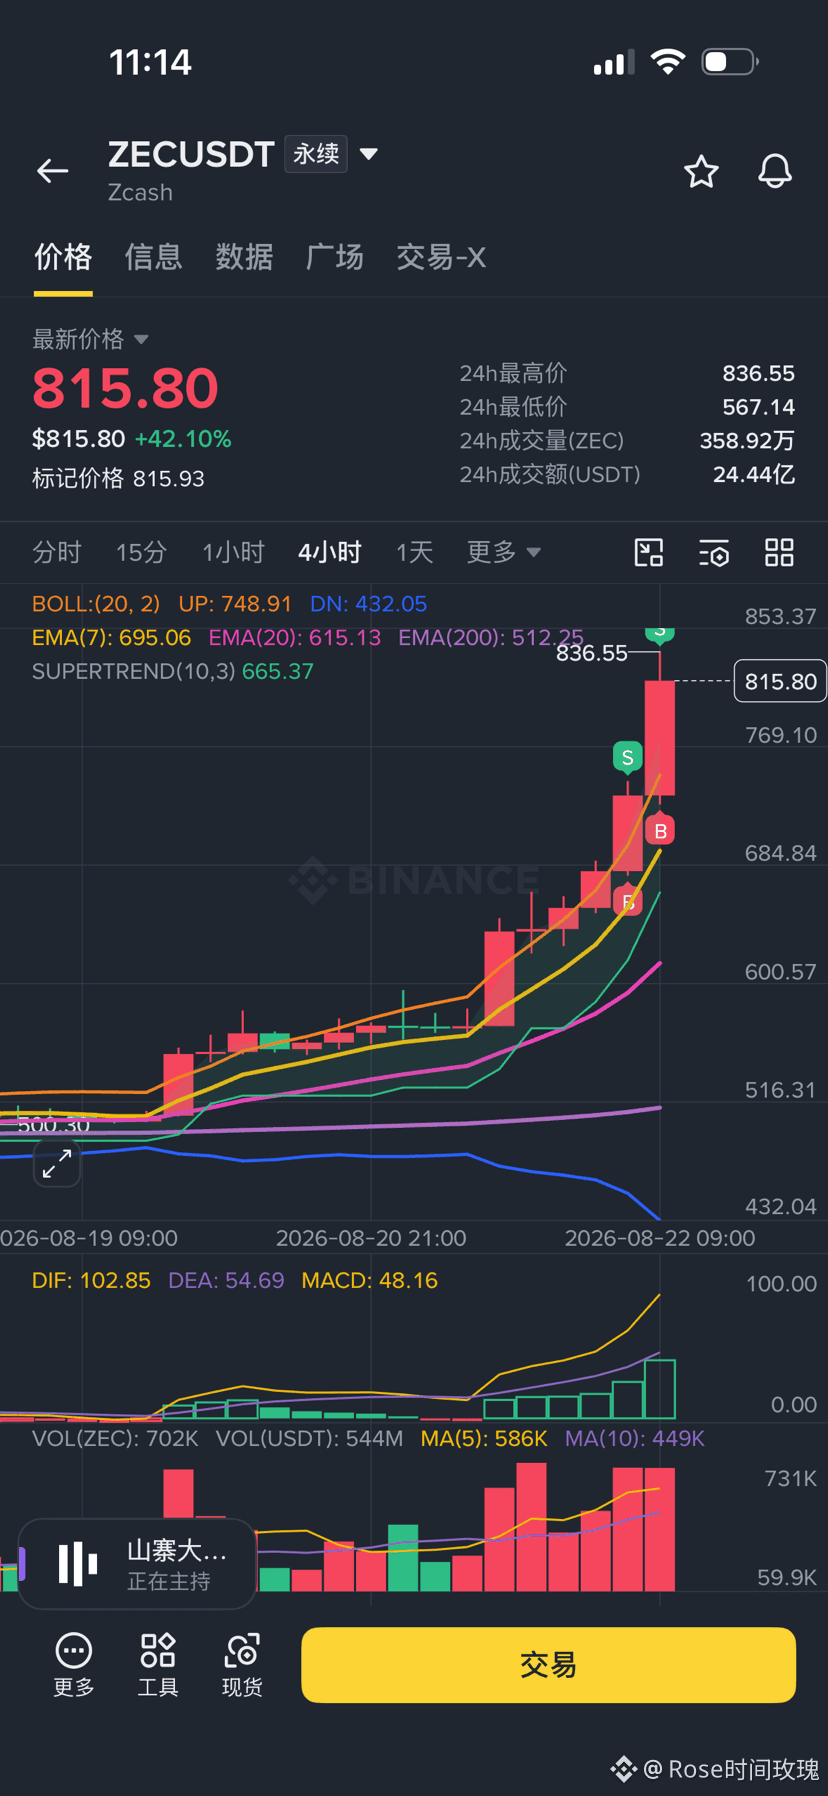
Task: Tap the MACD: 48.16 label
Action: (370, 1281)
